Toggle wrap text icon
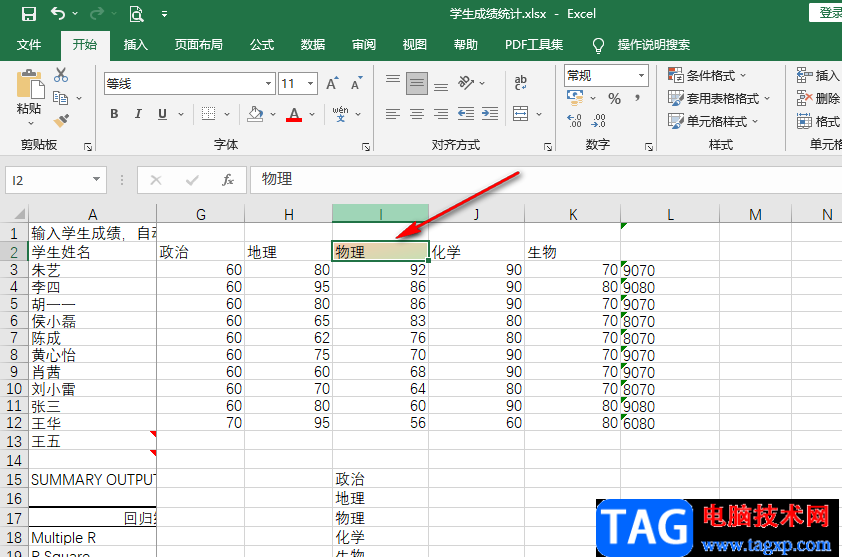Viewport: 842px width, 557px height. pos(520,83)
